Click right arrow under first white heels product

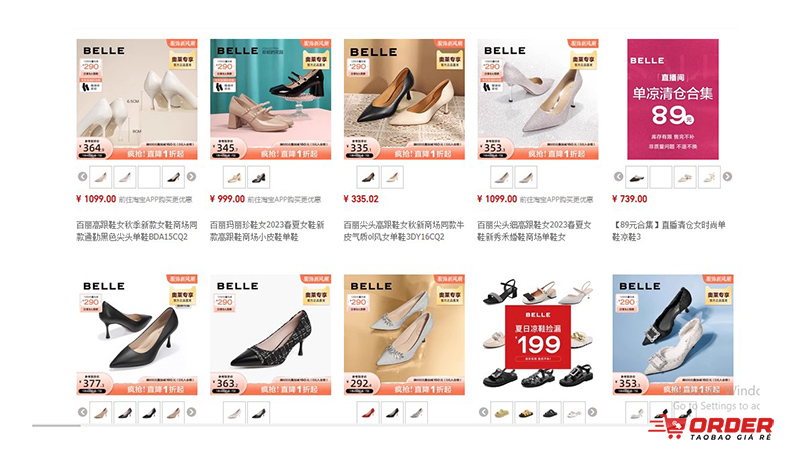[191, 176]
